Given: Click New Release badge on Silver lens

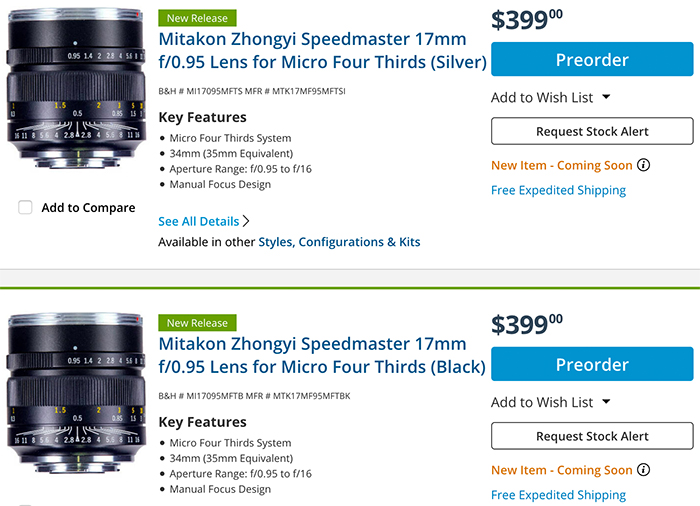Looking at the screenshot, I should point(197,18).
